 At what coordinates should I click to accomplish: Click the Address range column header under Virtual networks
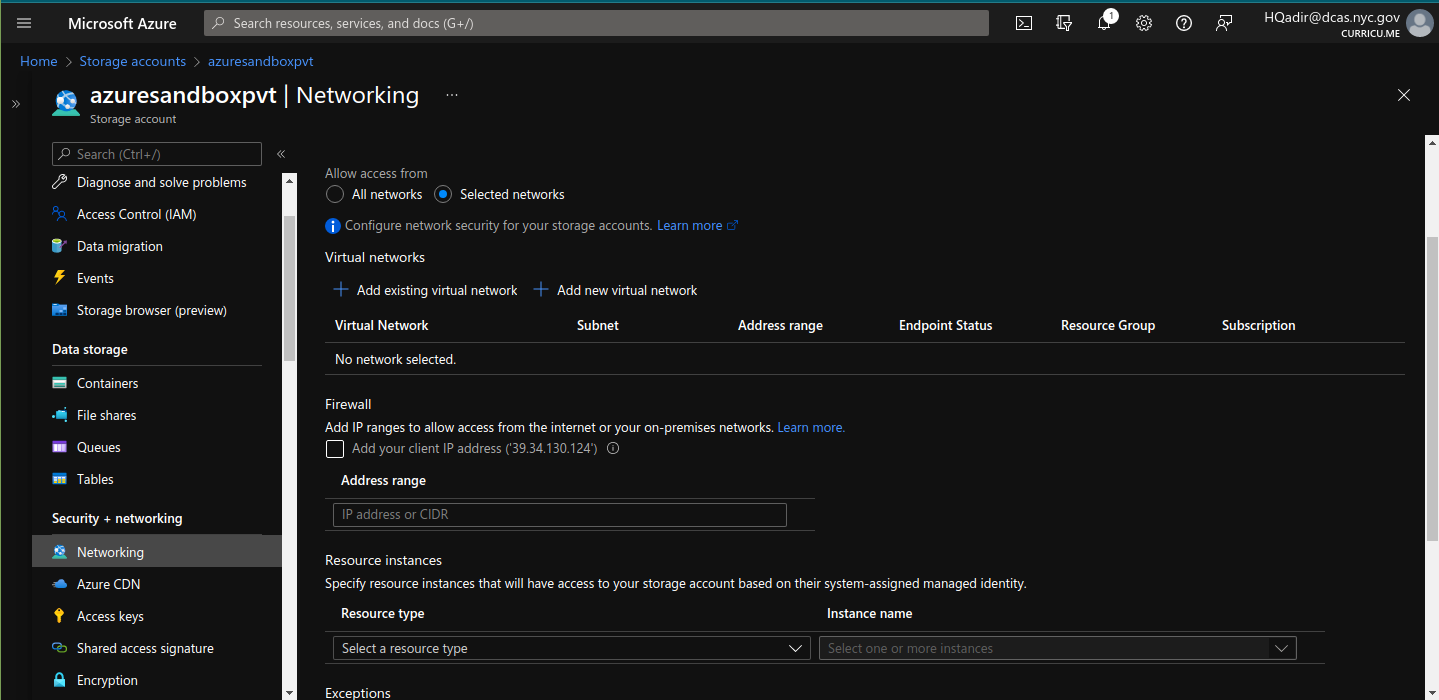780,325
